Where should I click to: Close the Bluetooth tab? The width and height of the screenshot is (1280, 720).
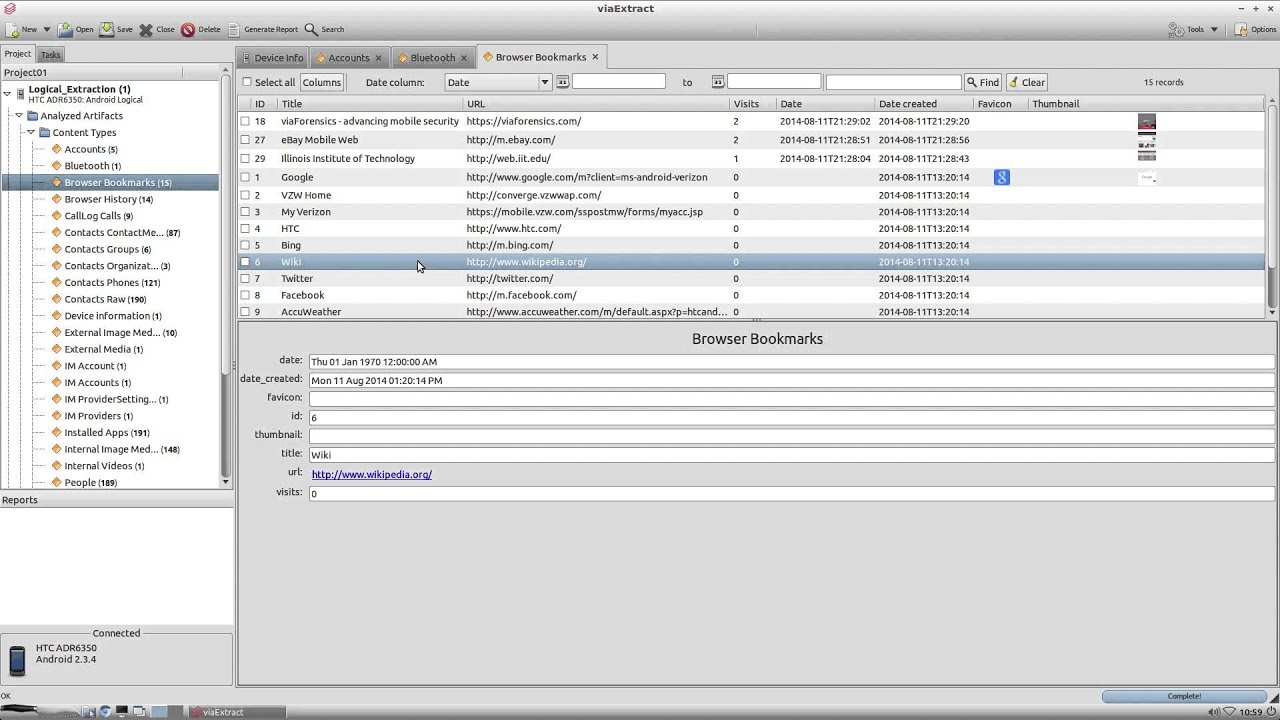pos(464,57)
